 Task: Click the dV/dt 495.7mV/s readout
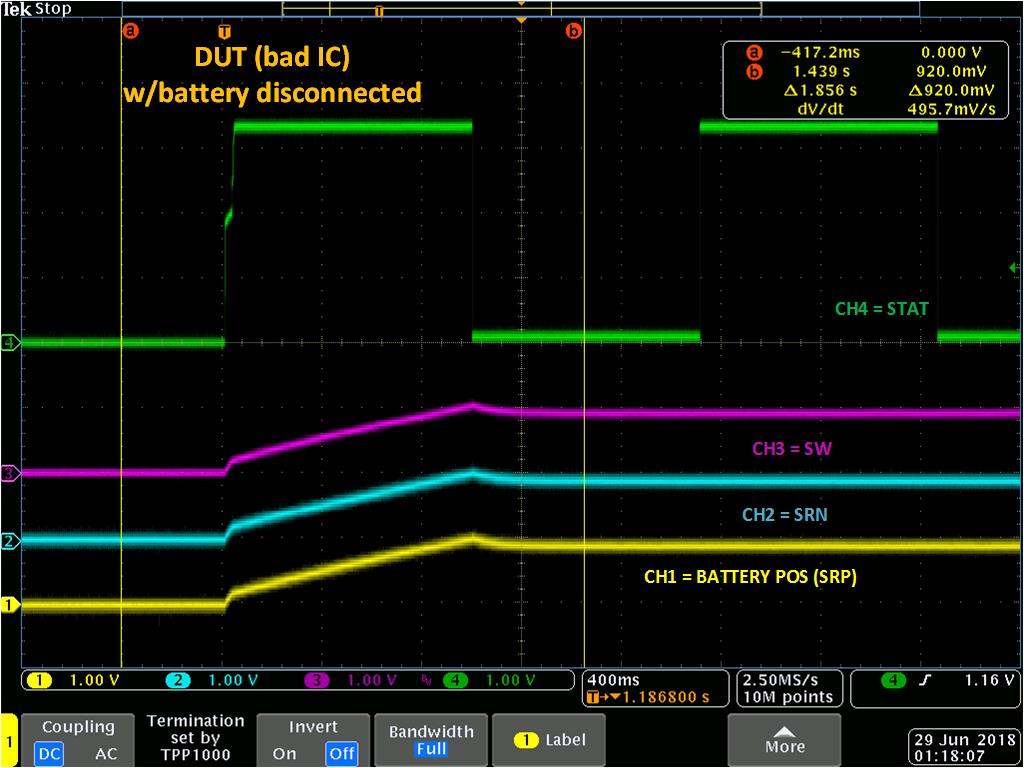[x=952, y=109]
